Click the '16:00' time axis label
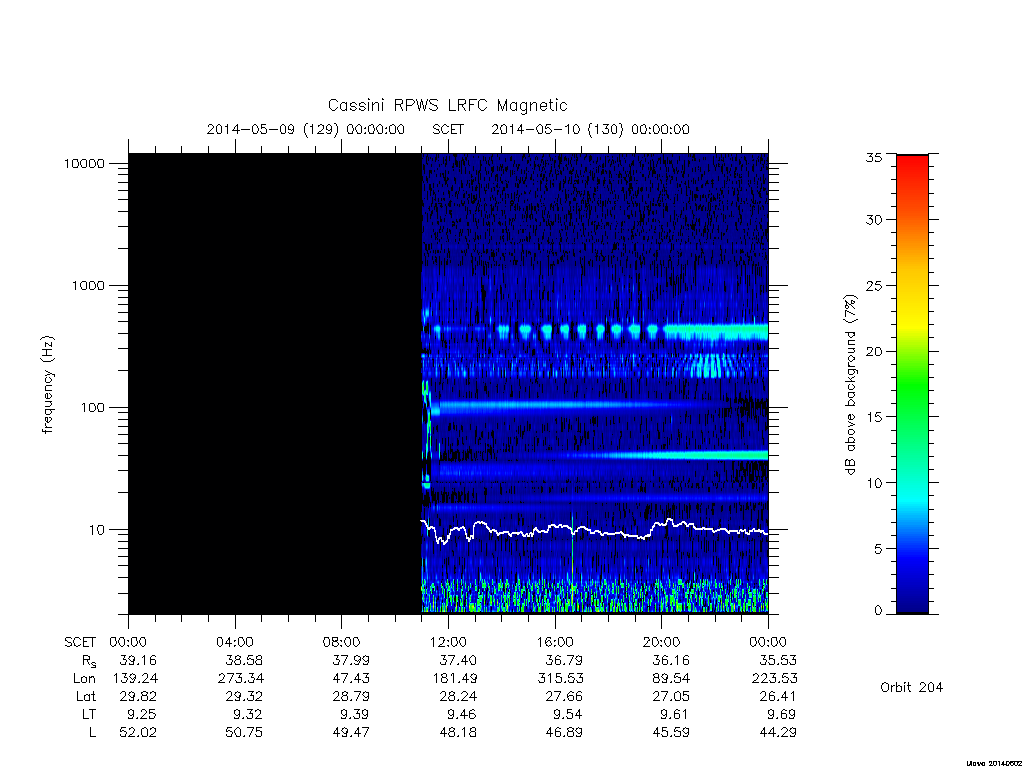This screenshot has width=1024, height=768. (555, 642)
